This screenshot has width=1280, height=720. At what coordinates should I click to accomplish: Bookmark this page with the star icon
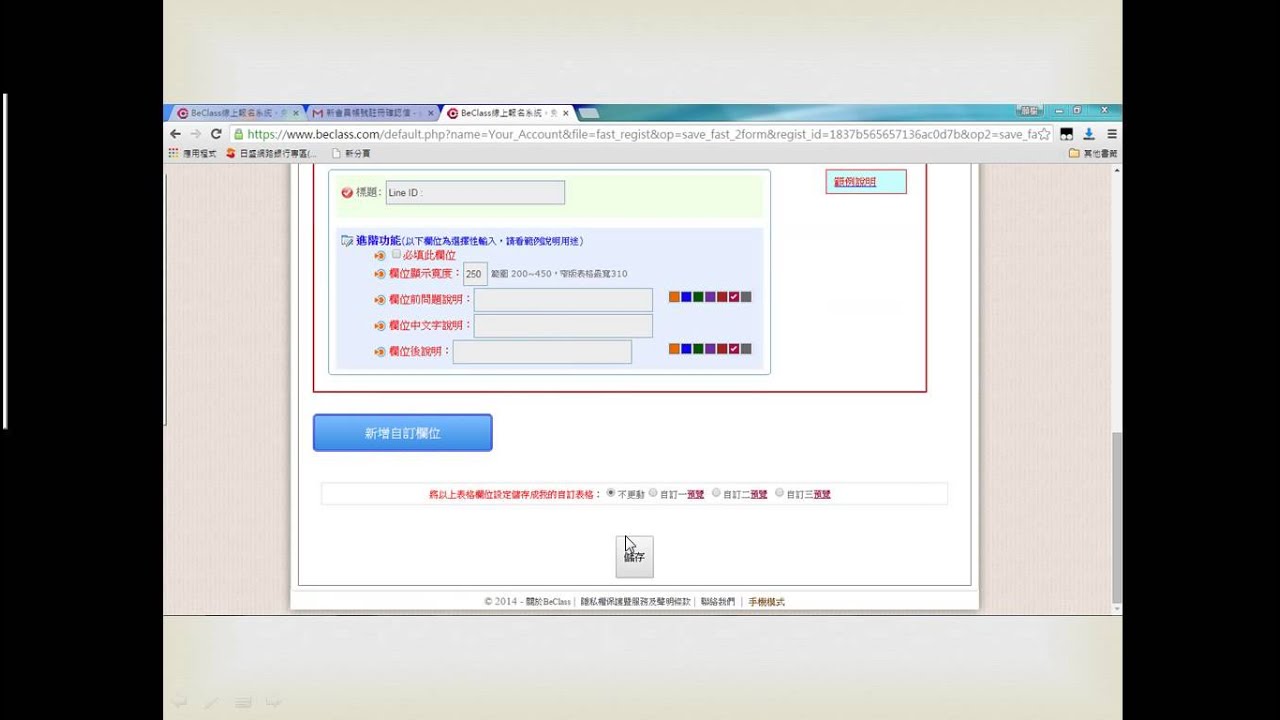pyautogui.click(x=1044, y=134)
